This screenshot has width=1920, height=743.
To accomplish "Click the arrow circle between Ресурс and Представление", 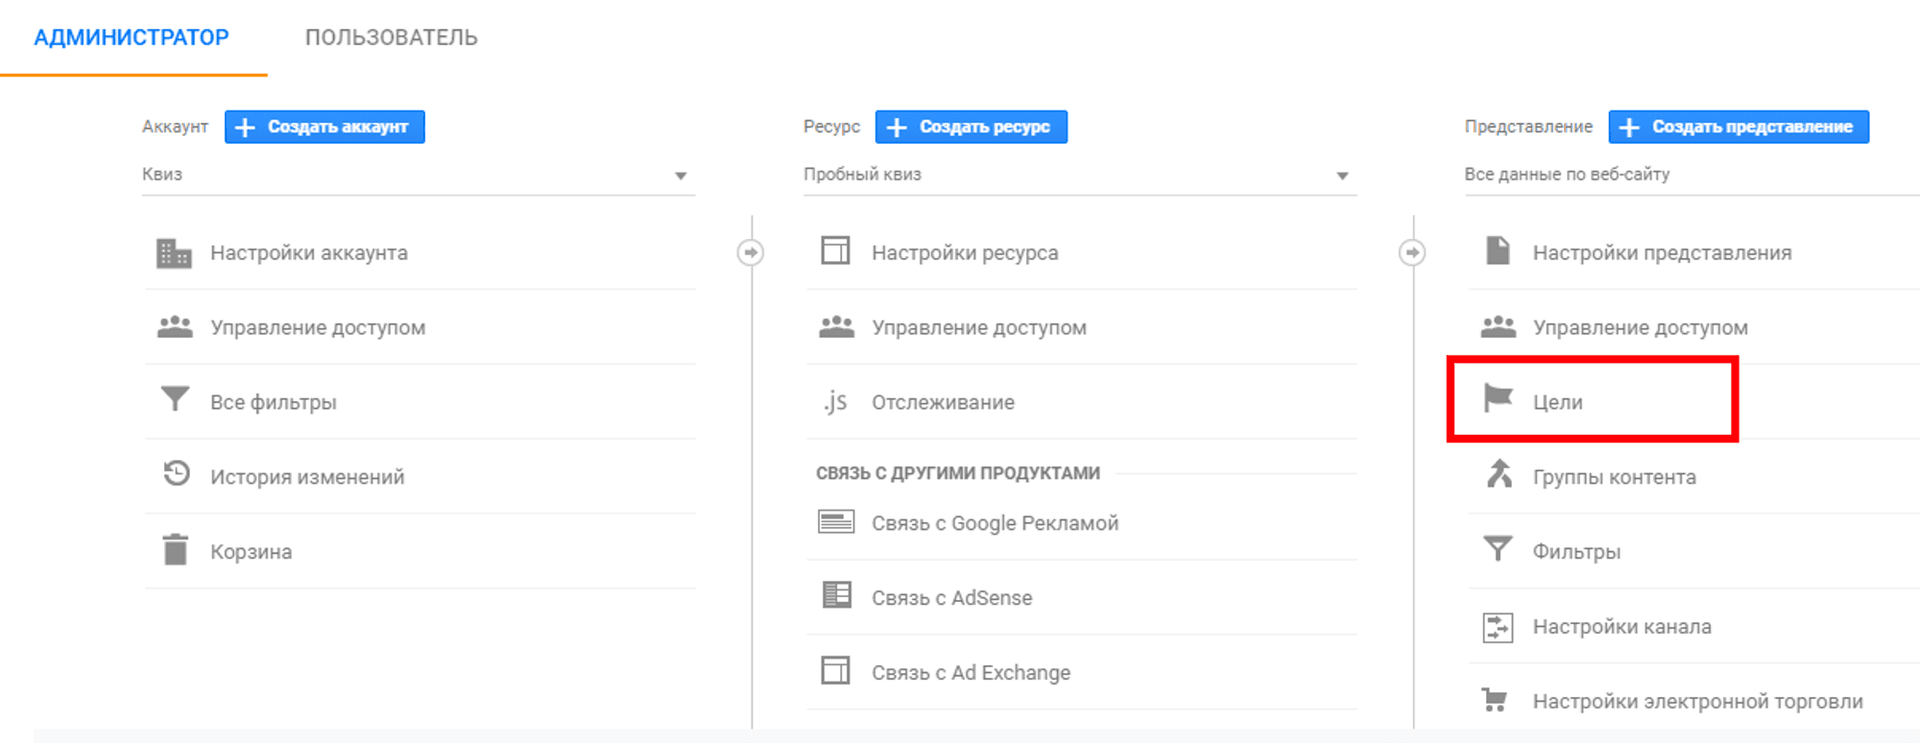I will (x=1412, y=253).
